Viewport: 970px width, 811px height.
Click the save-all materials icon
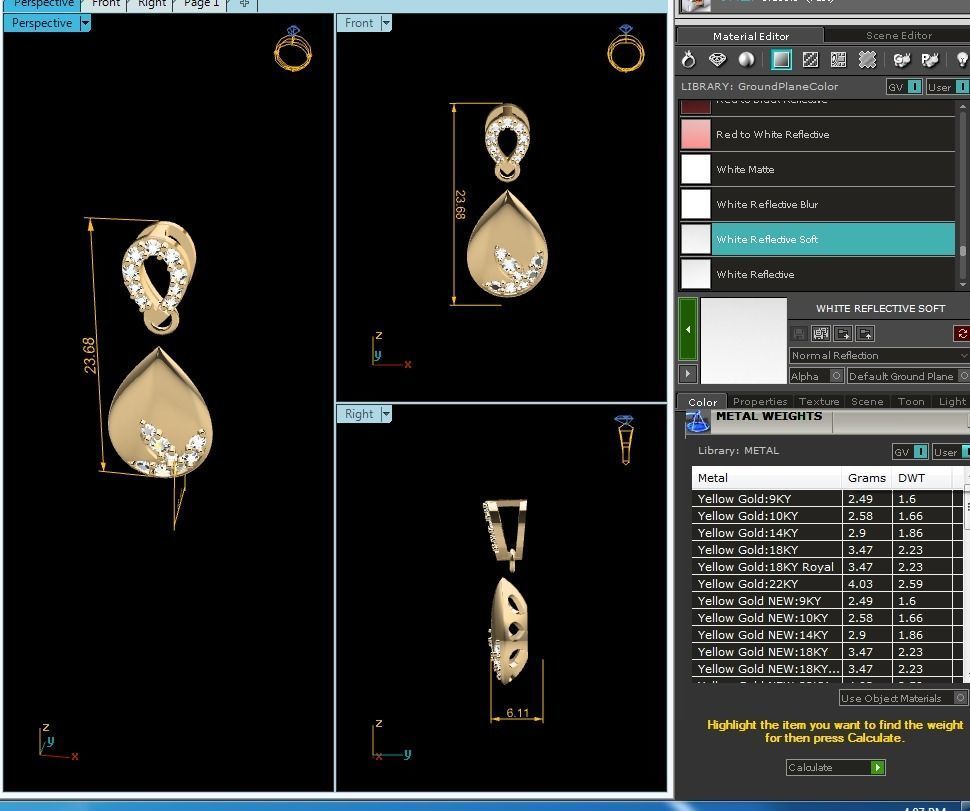(821, 334)
